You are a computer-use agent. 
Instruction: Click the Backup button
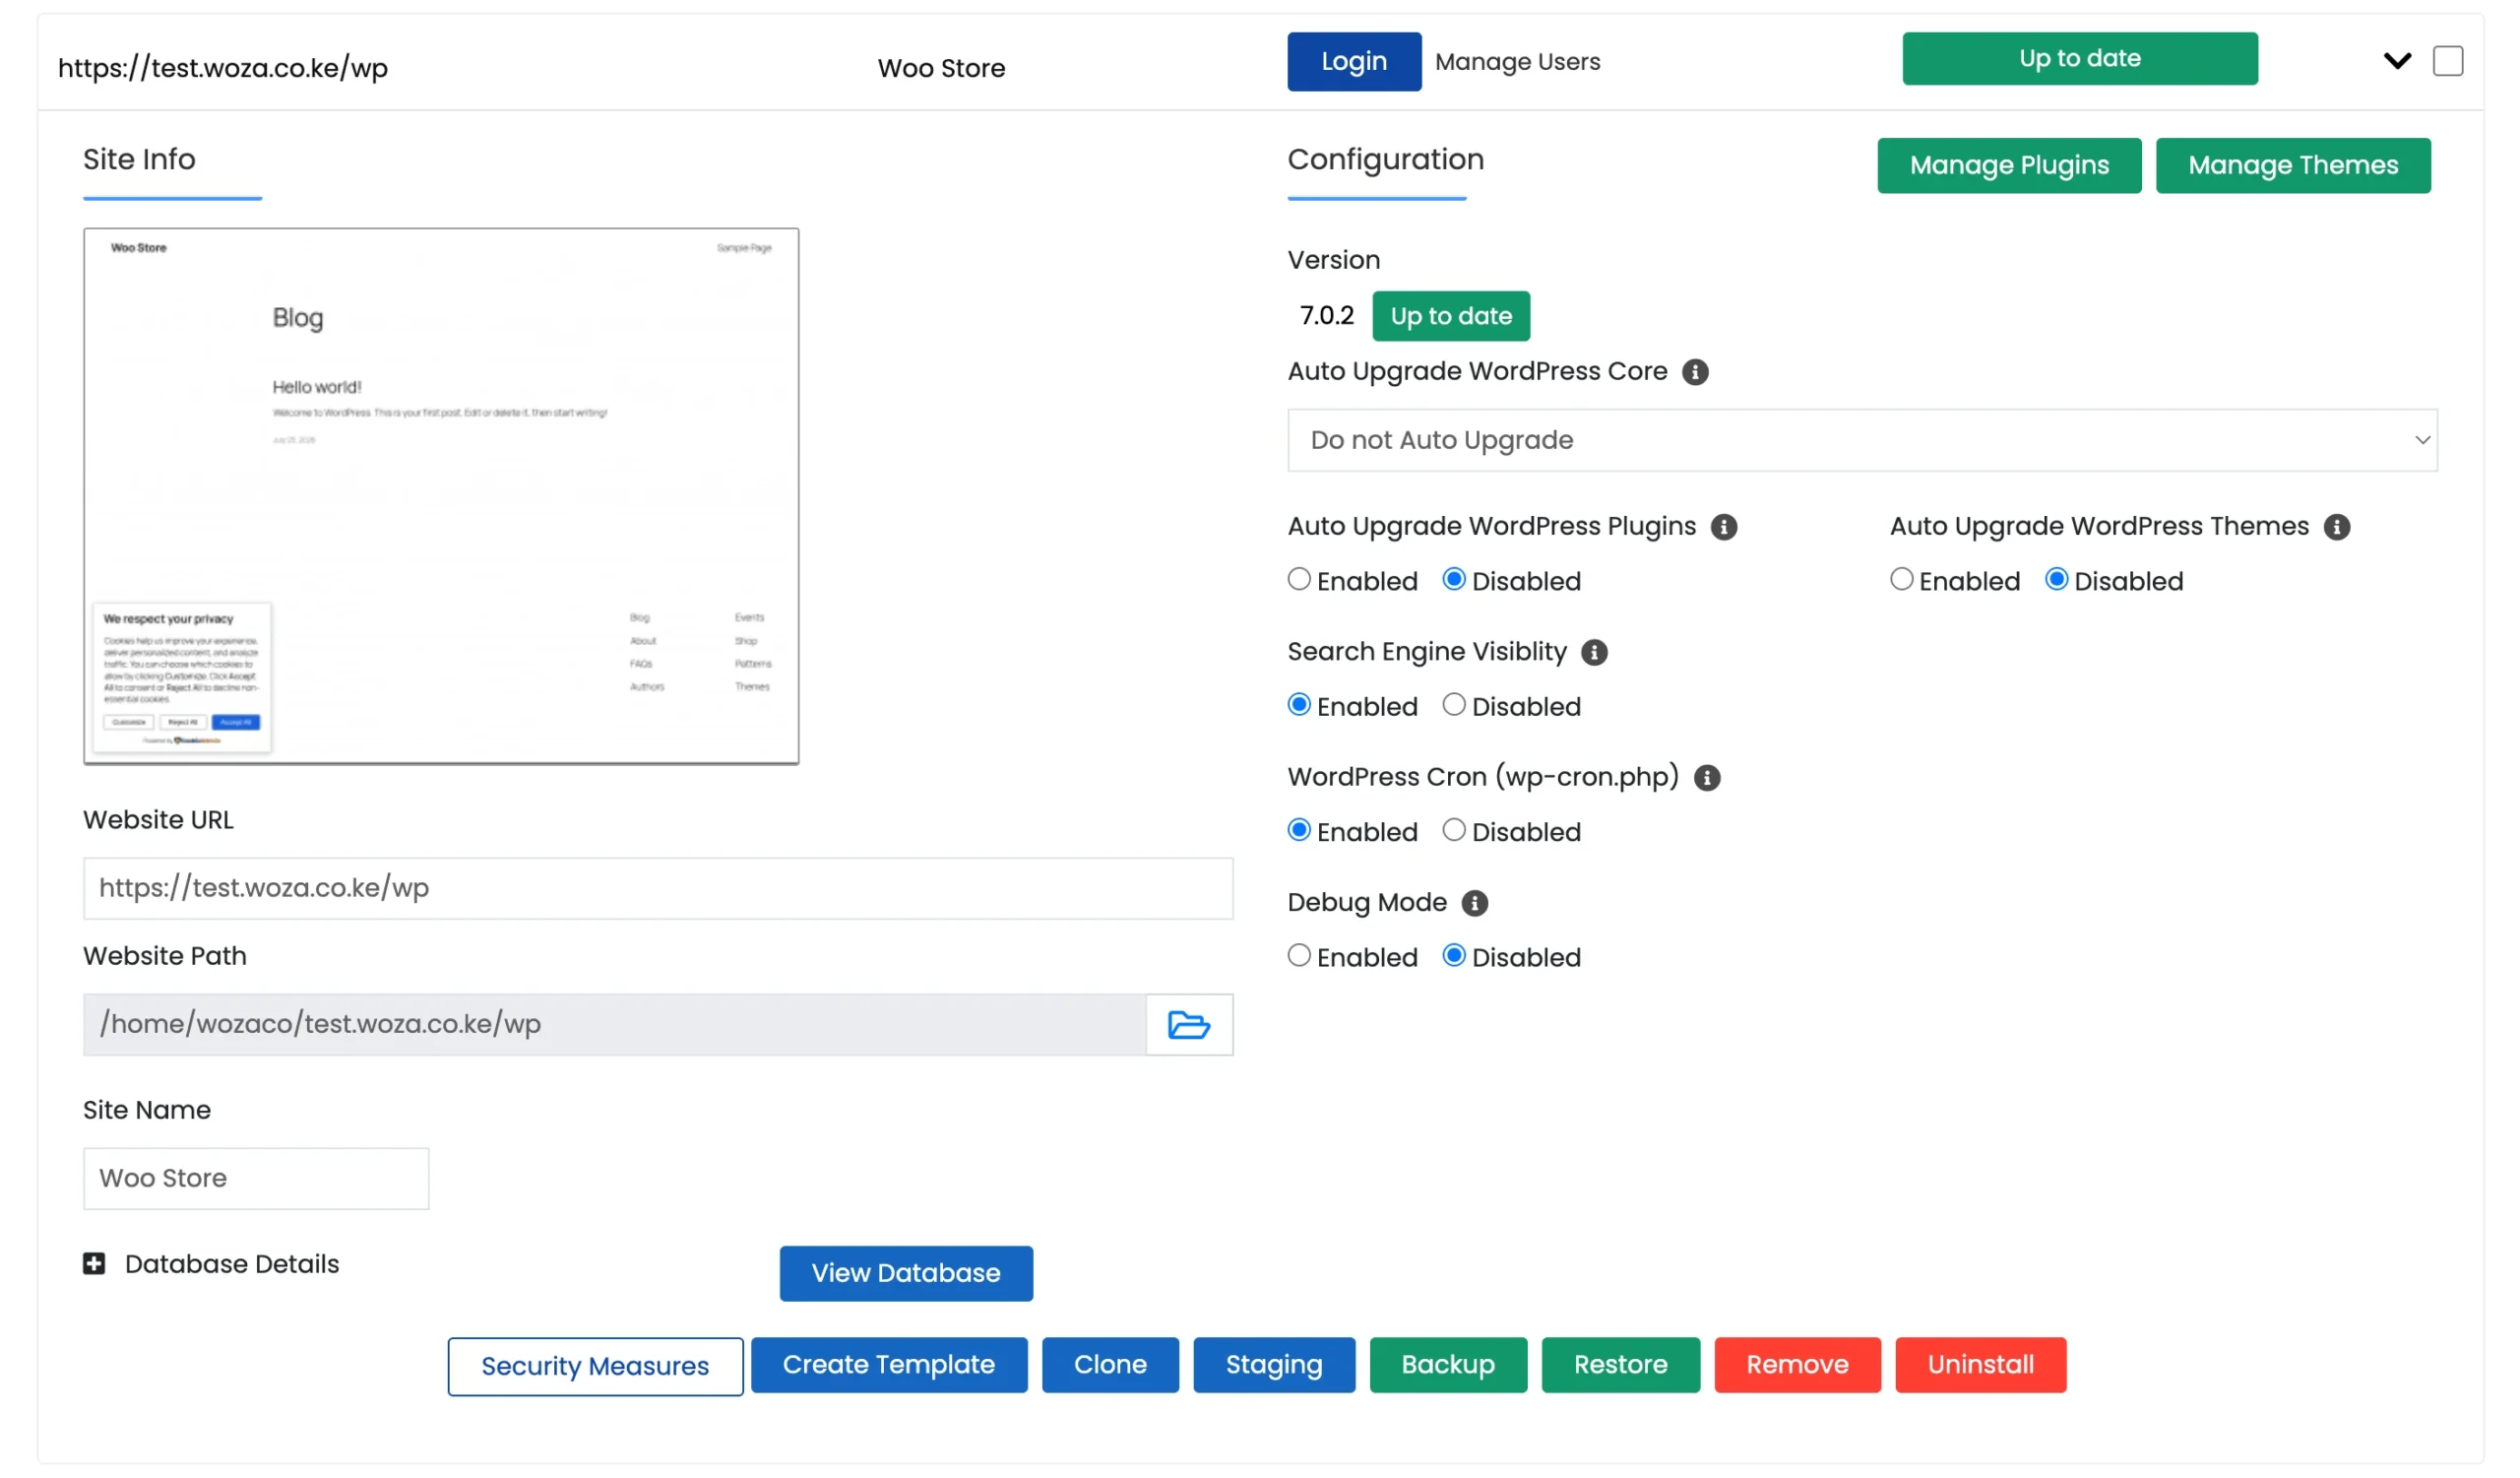pos(1448,1365)
